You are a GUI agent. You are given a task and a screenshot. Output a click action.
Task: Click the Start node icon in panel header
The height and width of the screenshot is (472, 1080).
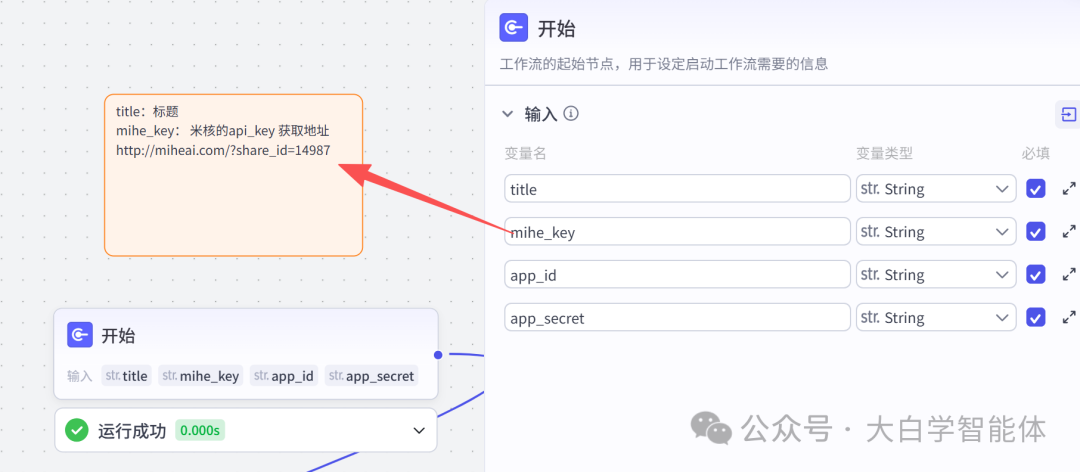(x=514, y=28)
